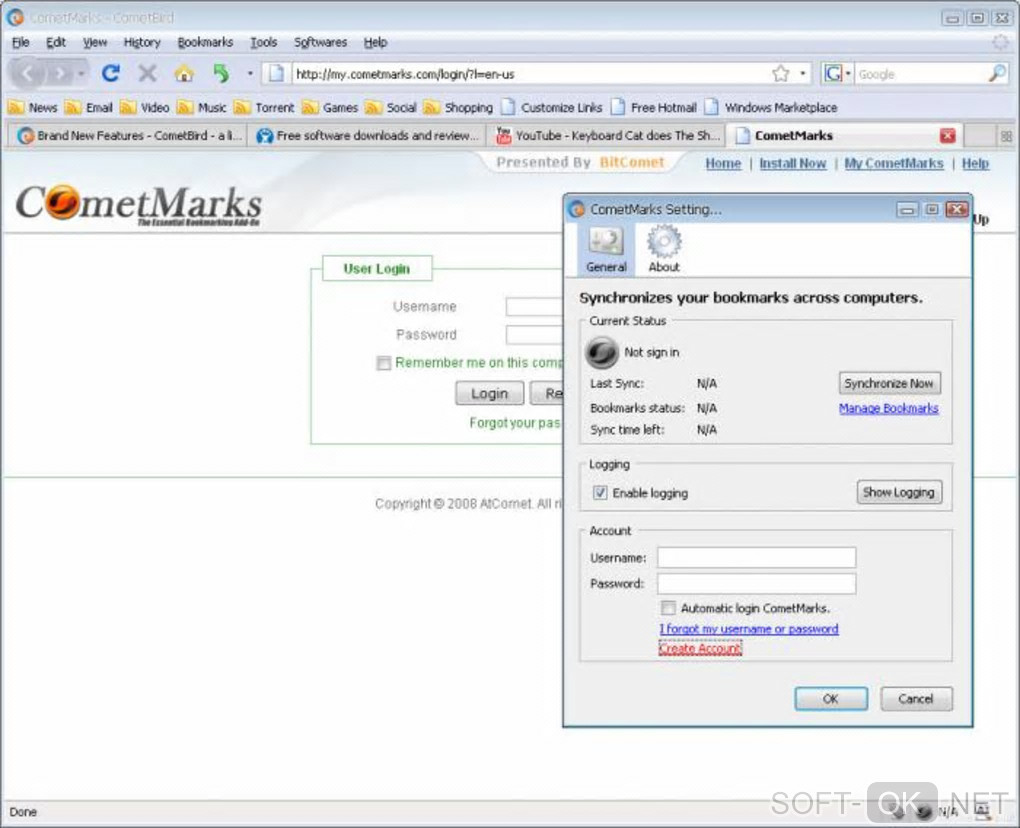The height and width of the screenshot is (828, 1020).
Task: Click the URL address bar
Action: point(530,73)
